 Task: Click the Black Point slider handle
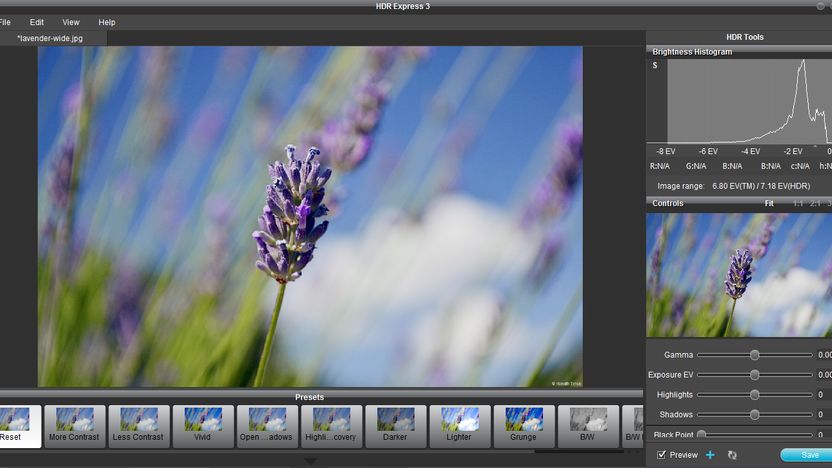[701, 435]
